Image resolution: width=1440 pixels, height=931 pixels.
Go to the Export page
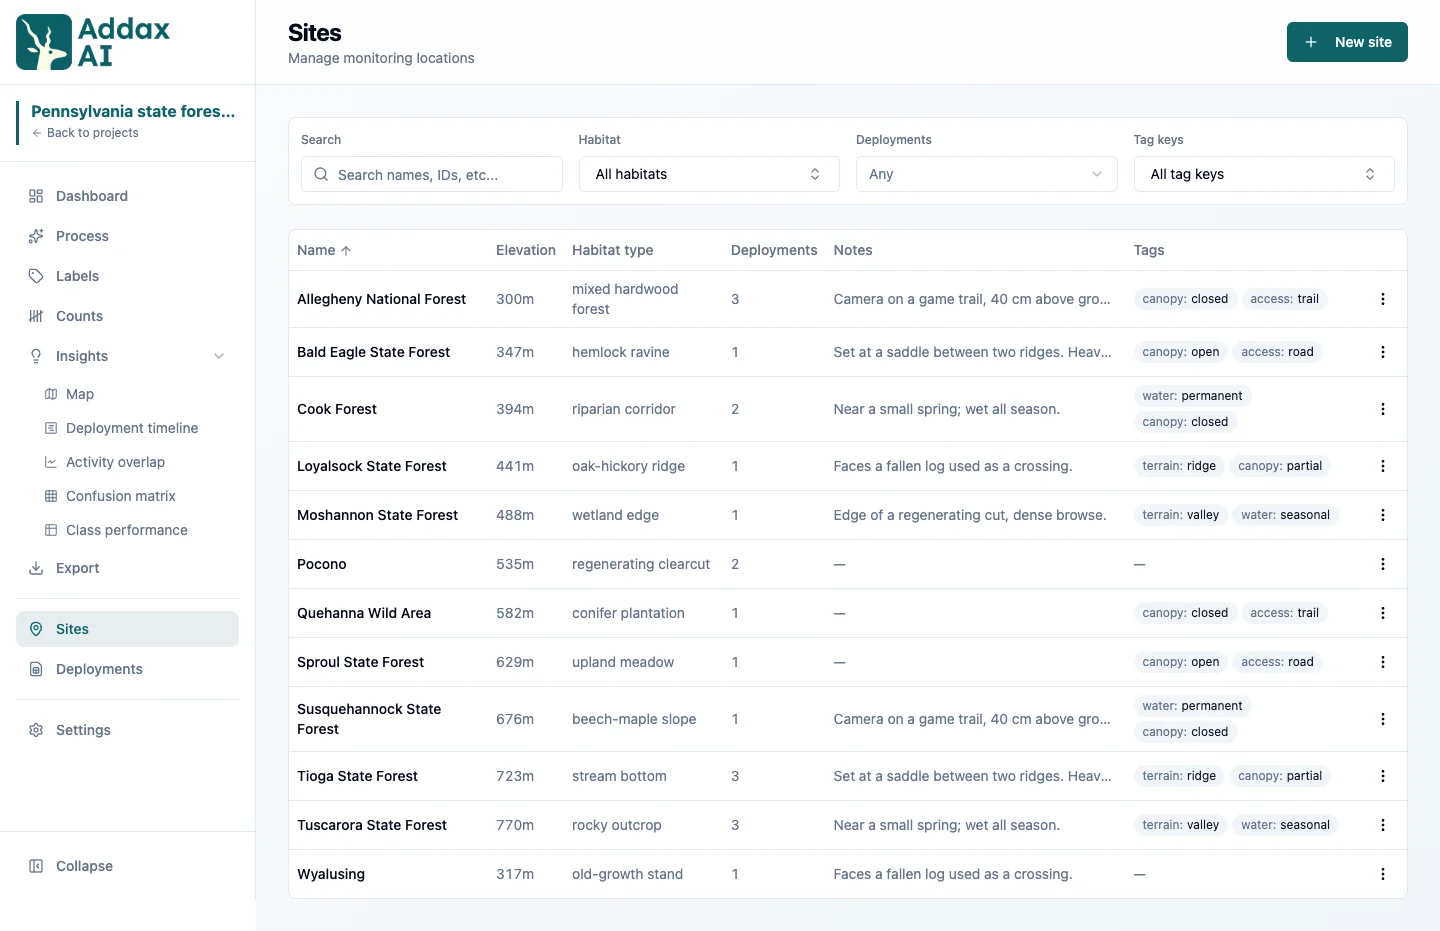click(127, 568)
